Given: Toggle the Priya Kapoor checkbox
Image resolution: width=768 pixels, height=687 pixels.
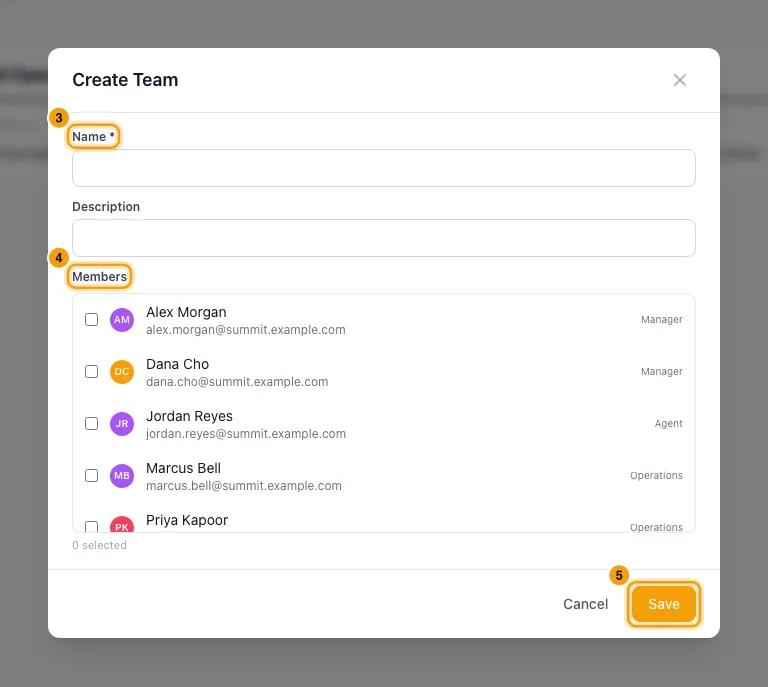Looking at the screenshot, I should [92, 526].
